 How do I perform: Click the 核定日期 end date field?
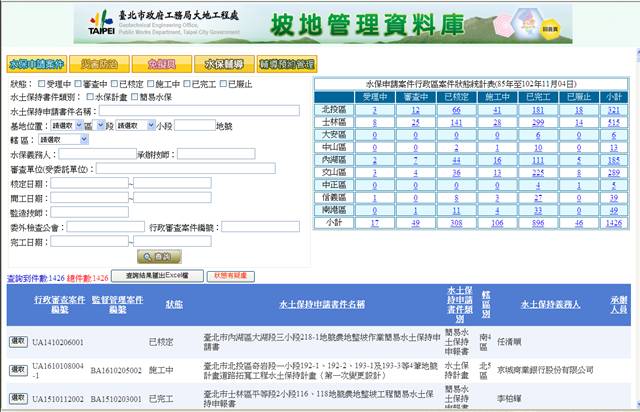tap(172, 183)
